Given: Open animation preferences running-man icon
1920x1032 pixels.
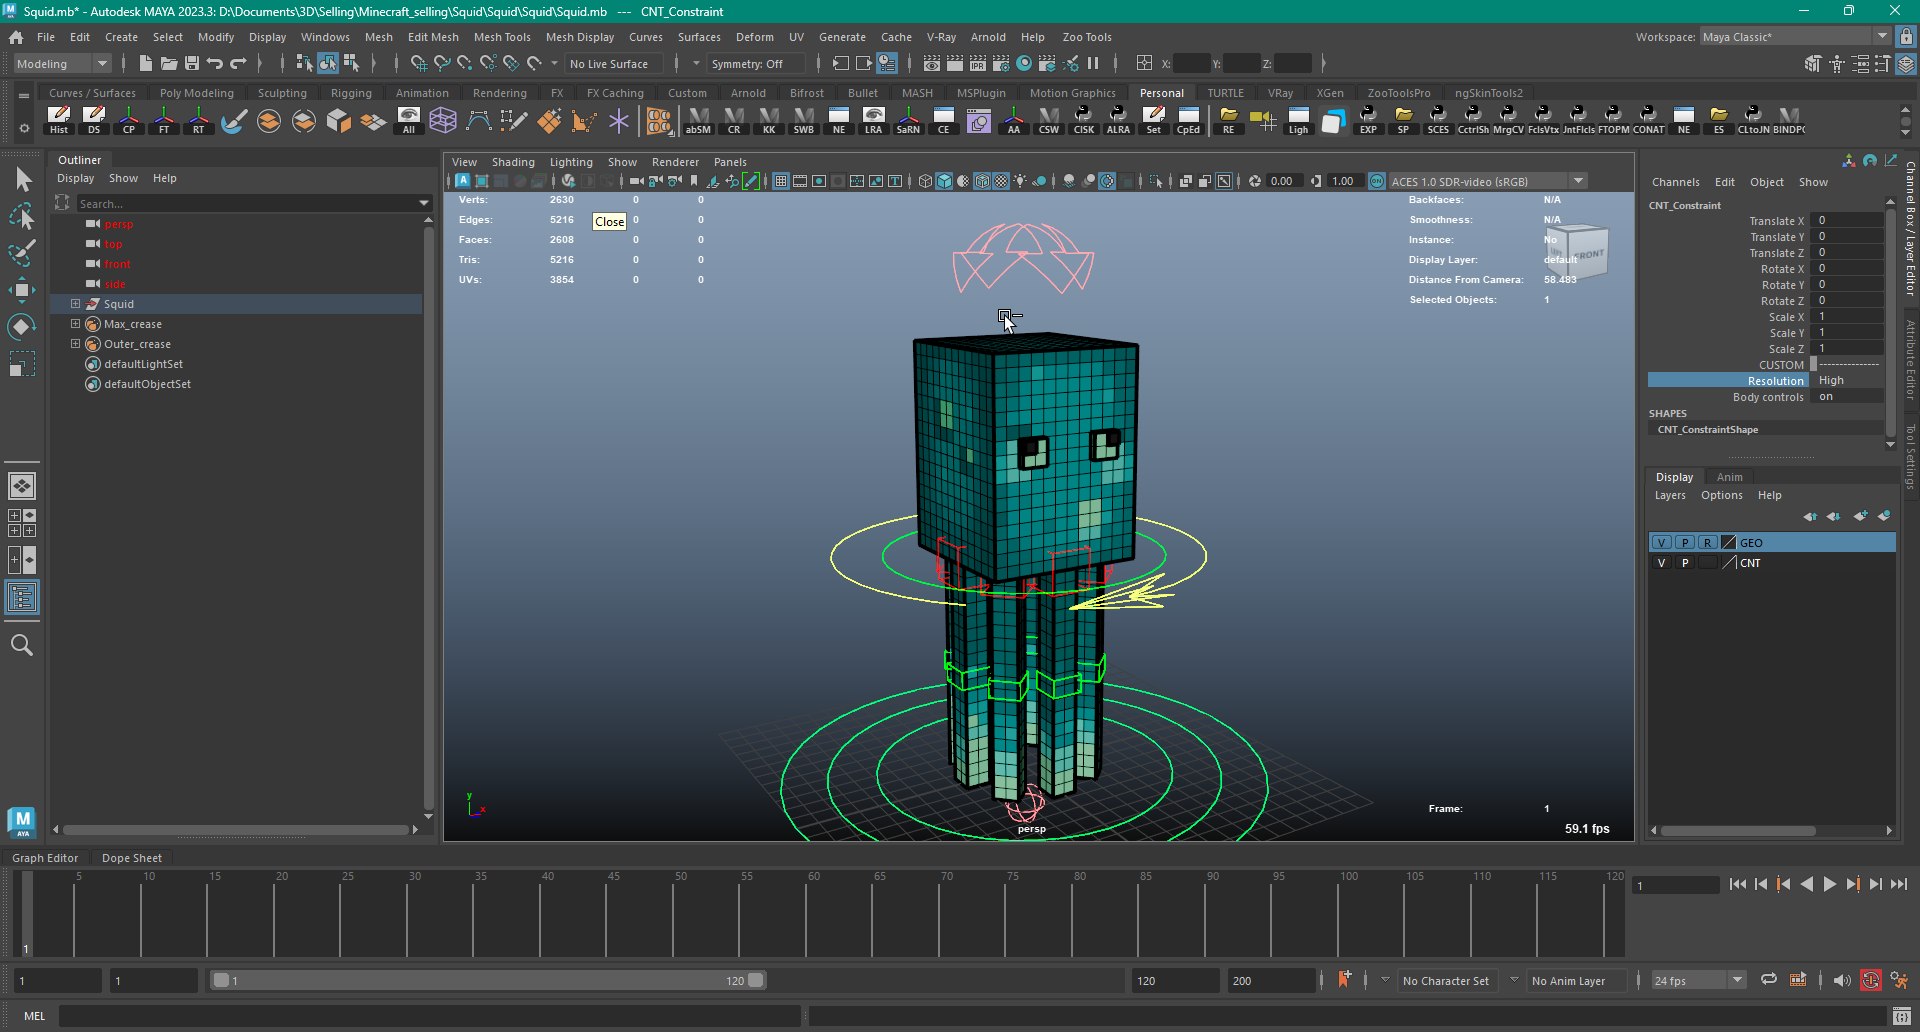Looking at the screenshot, I should pos(1899,981).
